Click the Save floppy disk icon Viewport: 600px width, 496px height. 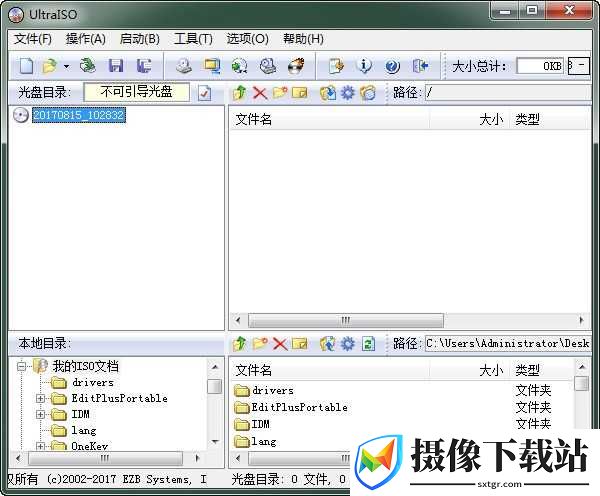click(x=116, y=66)
